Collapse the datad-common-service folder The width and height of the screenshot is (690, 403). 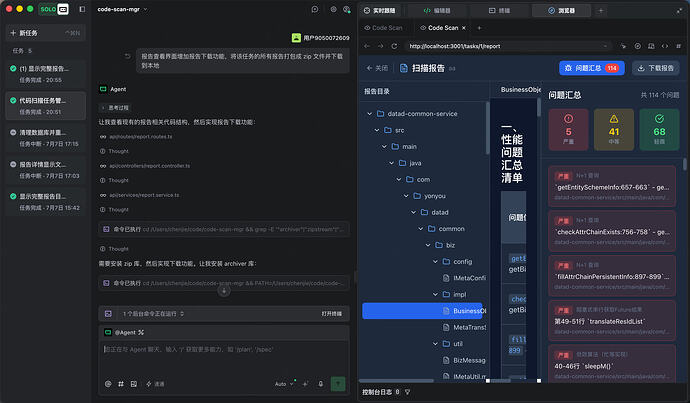[370, 114]
